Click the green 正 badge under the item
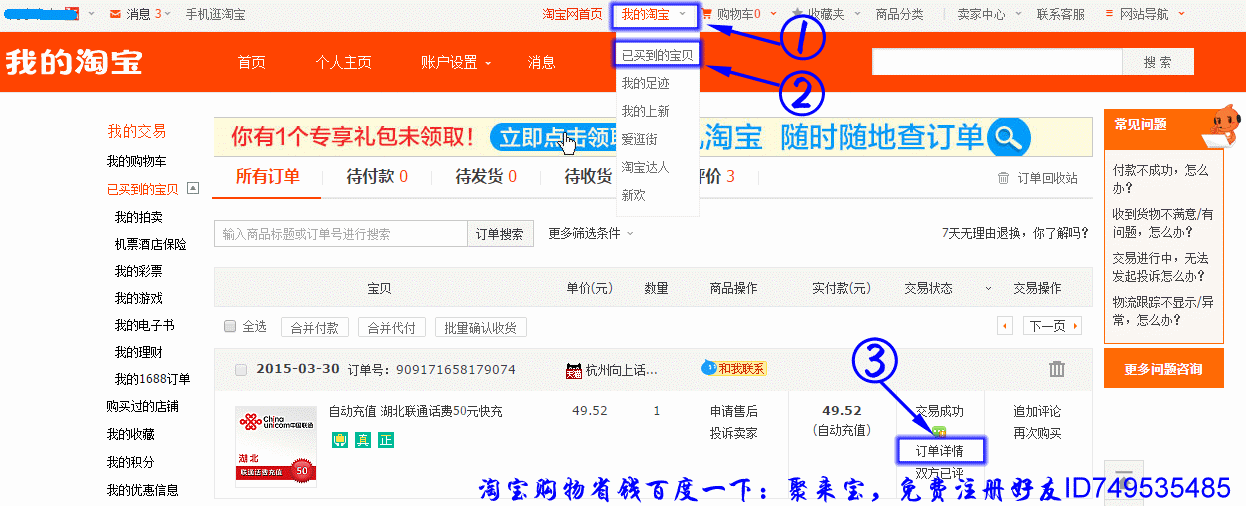The image size is (1246, 506). pos(385,440)
